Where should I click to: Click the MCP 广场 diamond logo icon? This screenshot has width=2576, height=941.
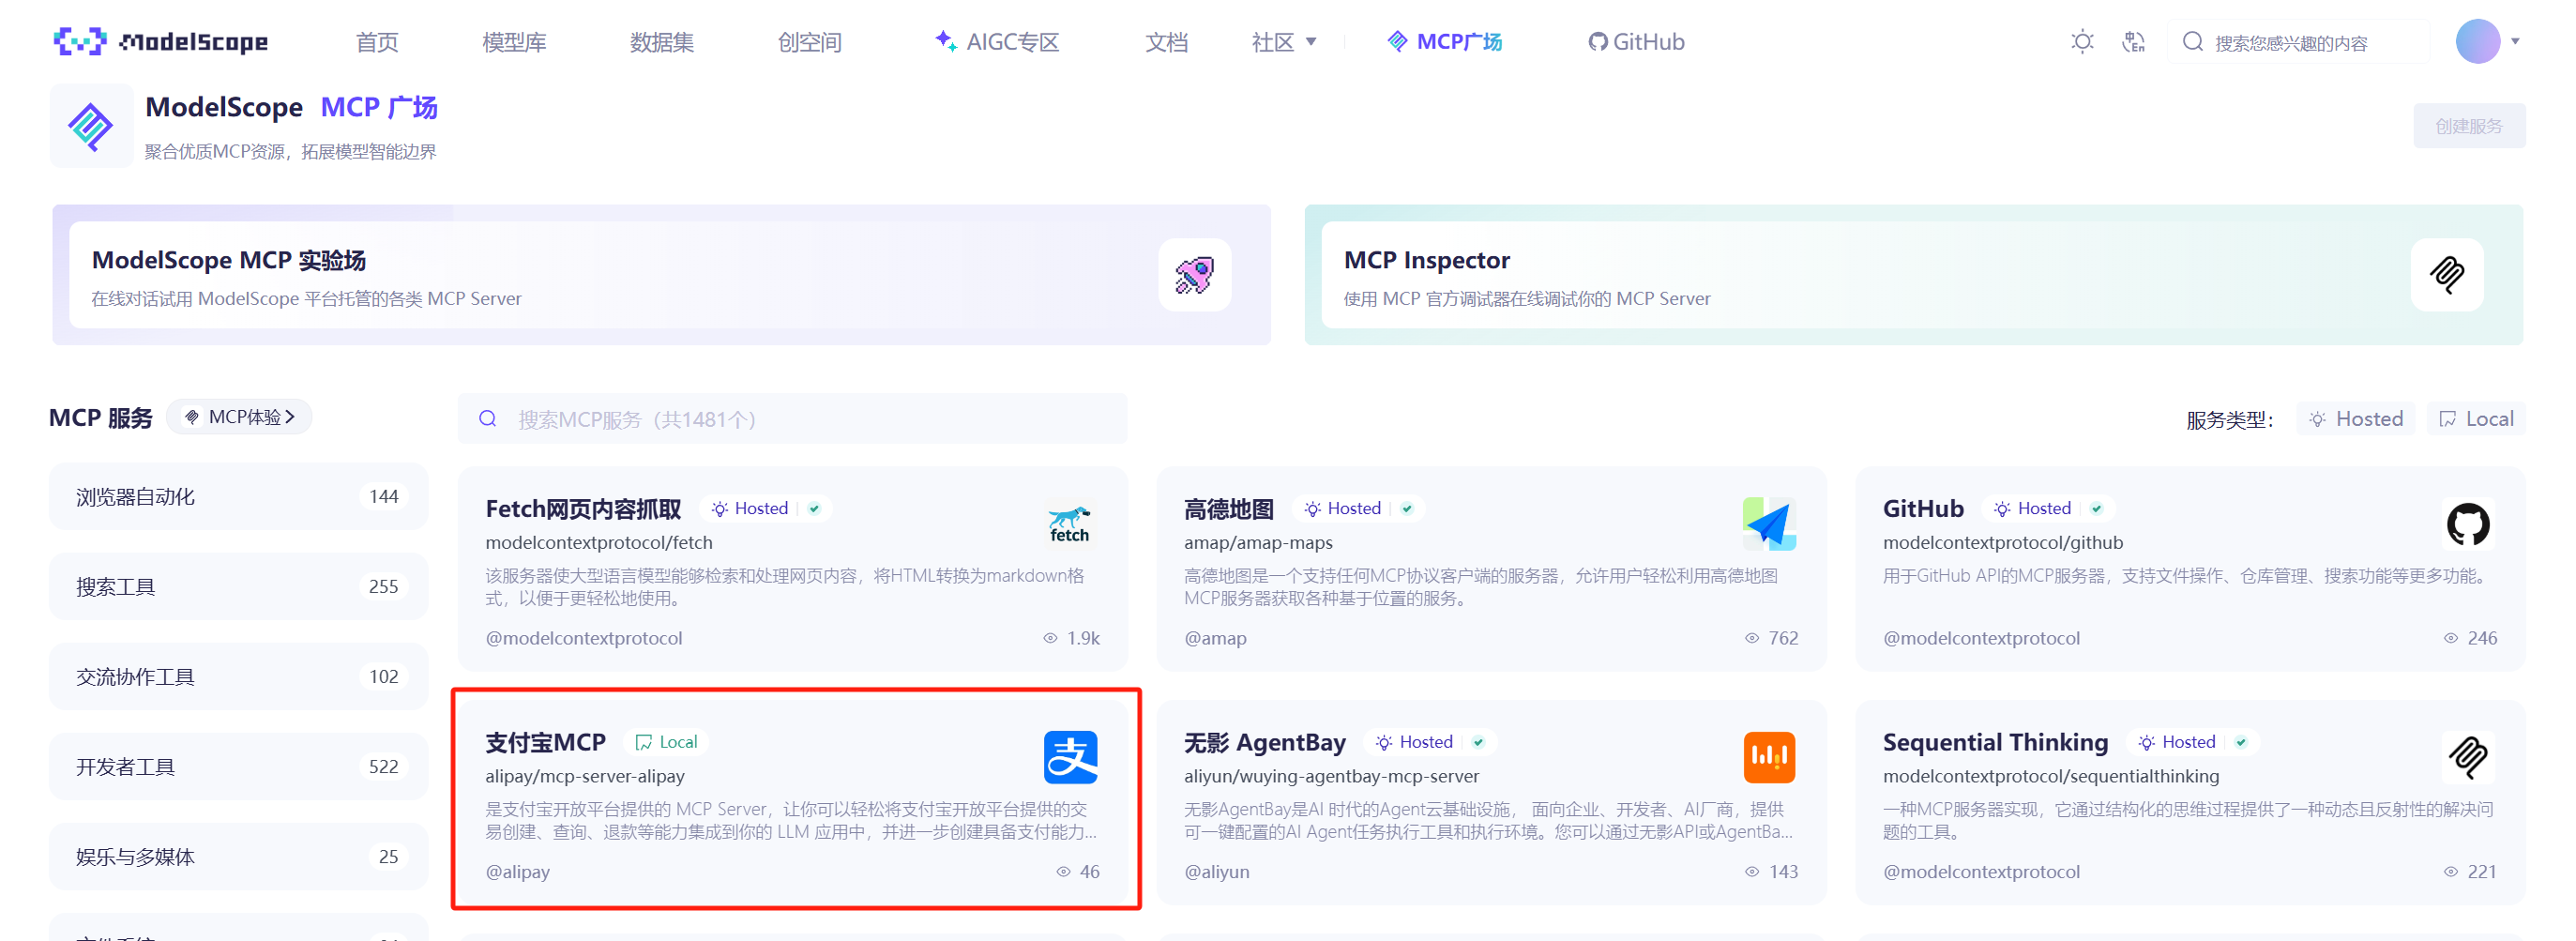[91, 126]
